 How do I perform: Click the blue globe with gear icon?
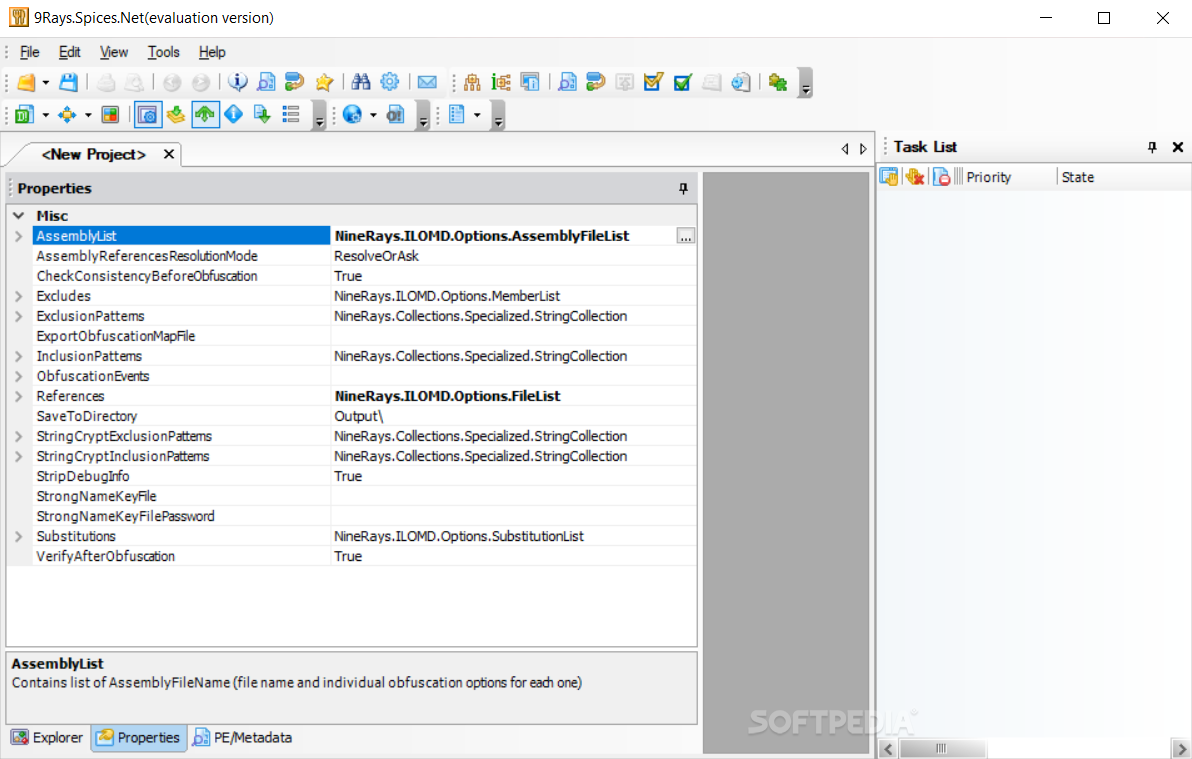click(x=352, y=115)
